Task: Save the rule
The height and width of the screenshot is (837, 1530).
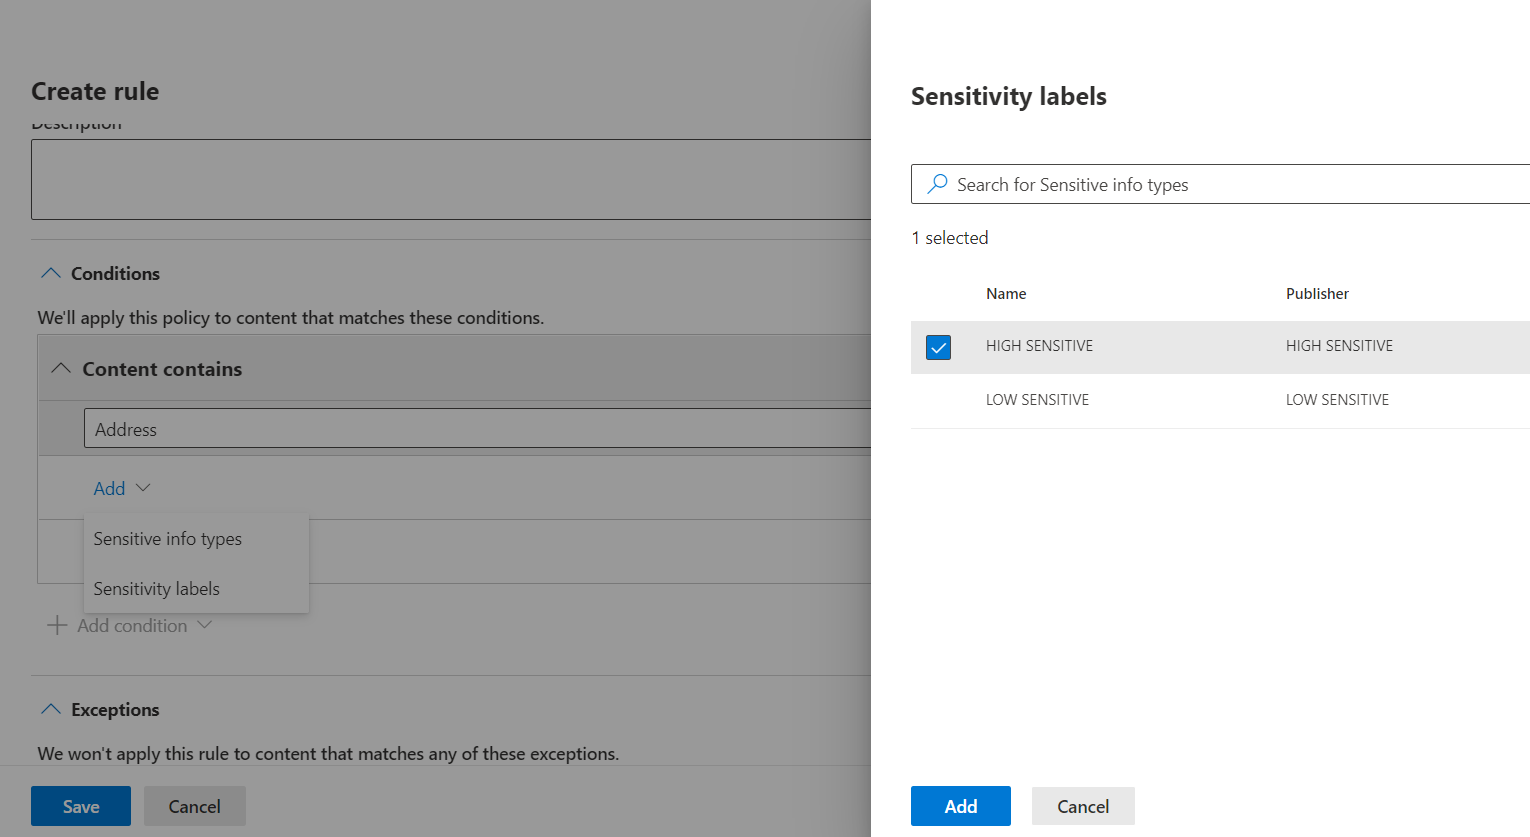Action: coord(81,806)
